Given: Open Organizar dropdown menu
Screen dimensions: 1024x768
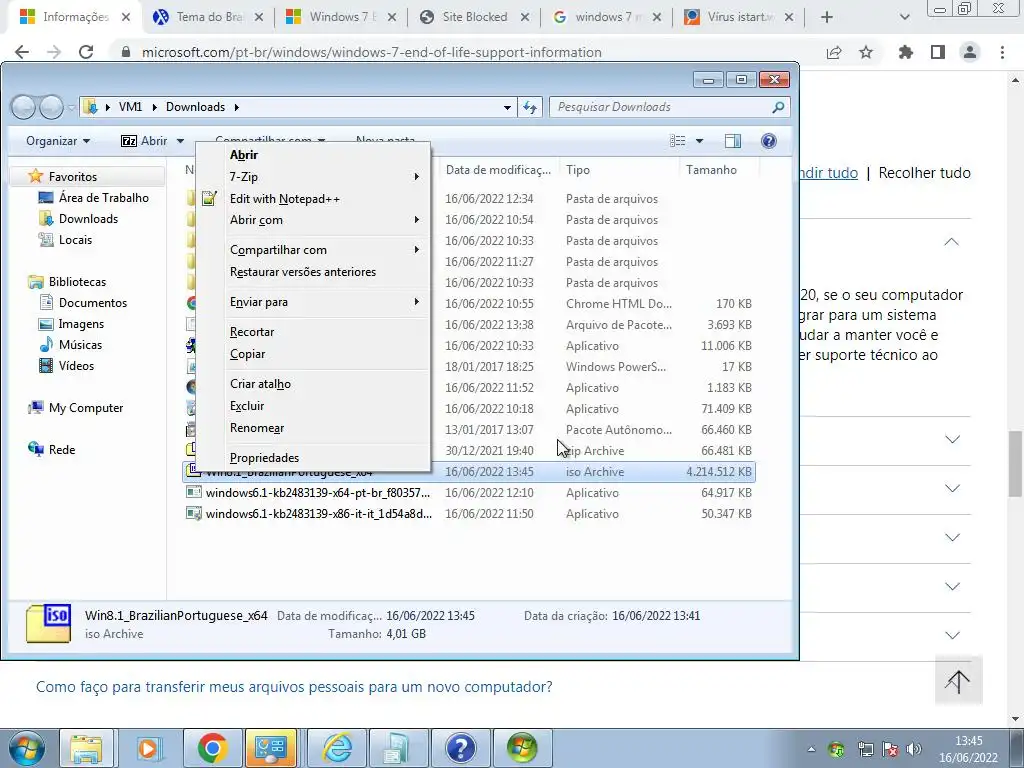Looking at the screenshot, I should pos(57,141).
